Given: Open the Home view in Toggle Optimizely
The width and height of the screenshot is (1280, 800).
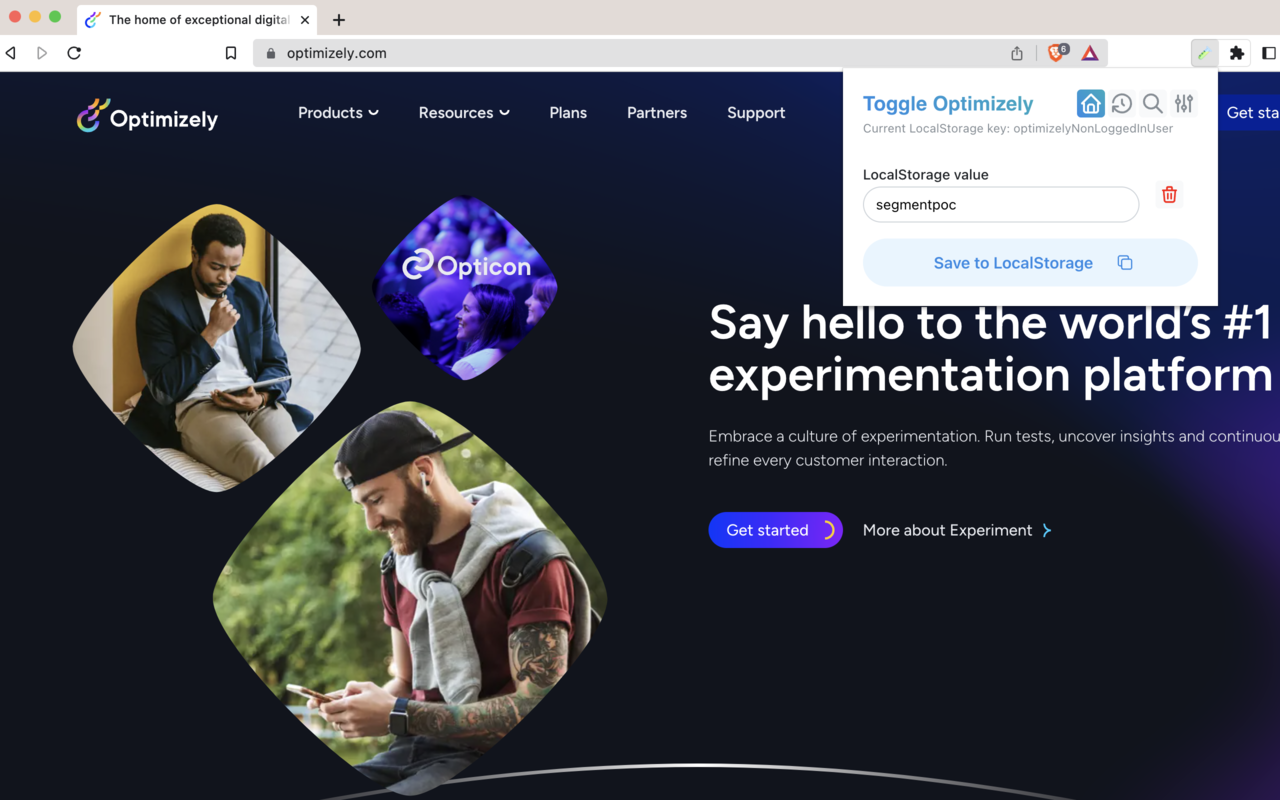Looking at the screenshot, I should point(1090,103).
